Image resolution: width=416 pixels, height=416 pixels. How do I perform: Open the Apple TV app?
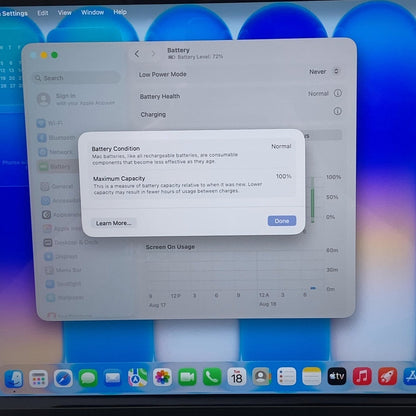click(337, 376)
